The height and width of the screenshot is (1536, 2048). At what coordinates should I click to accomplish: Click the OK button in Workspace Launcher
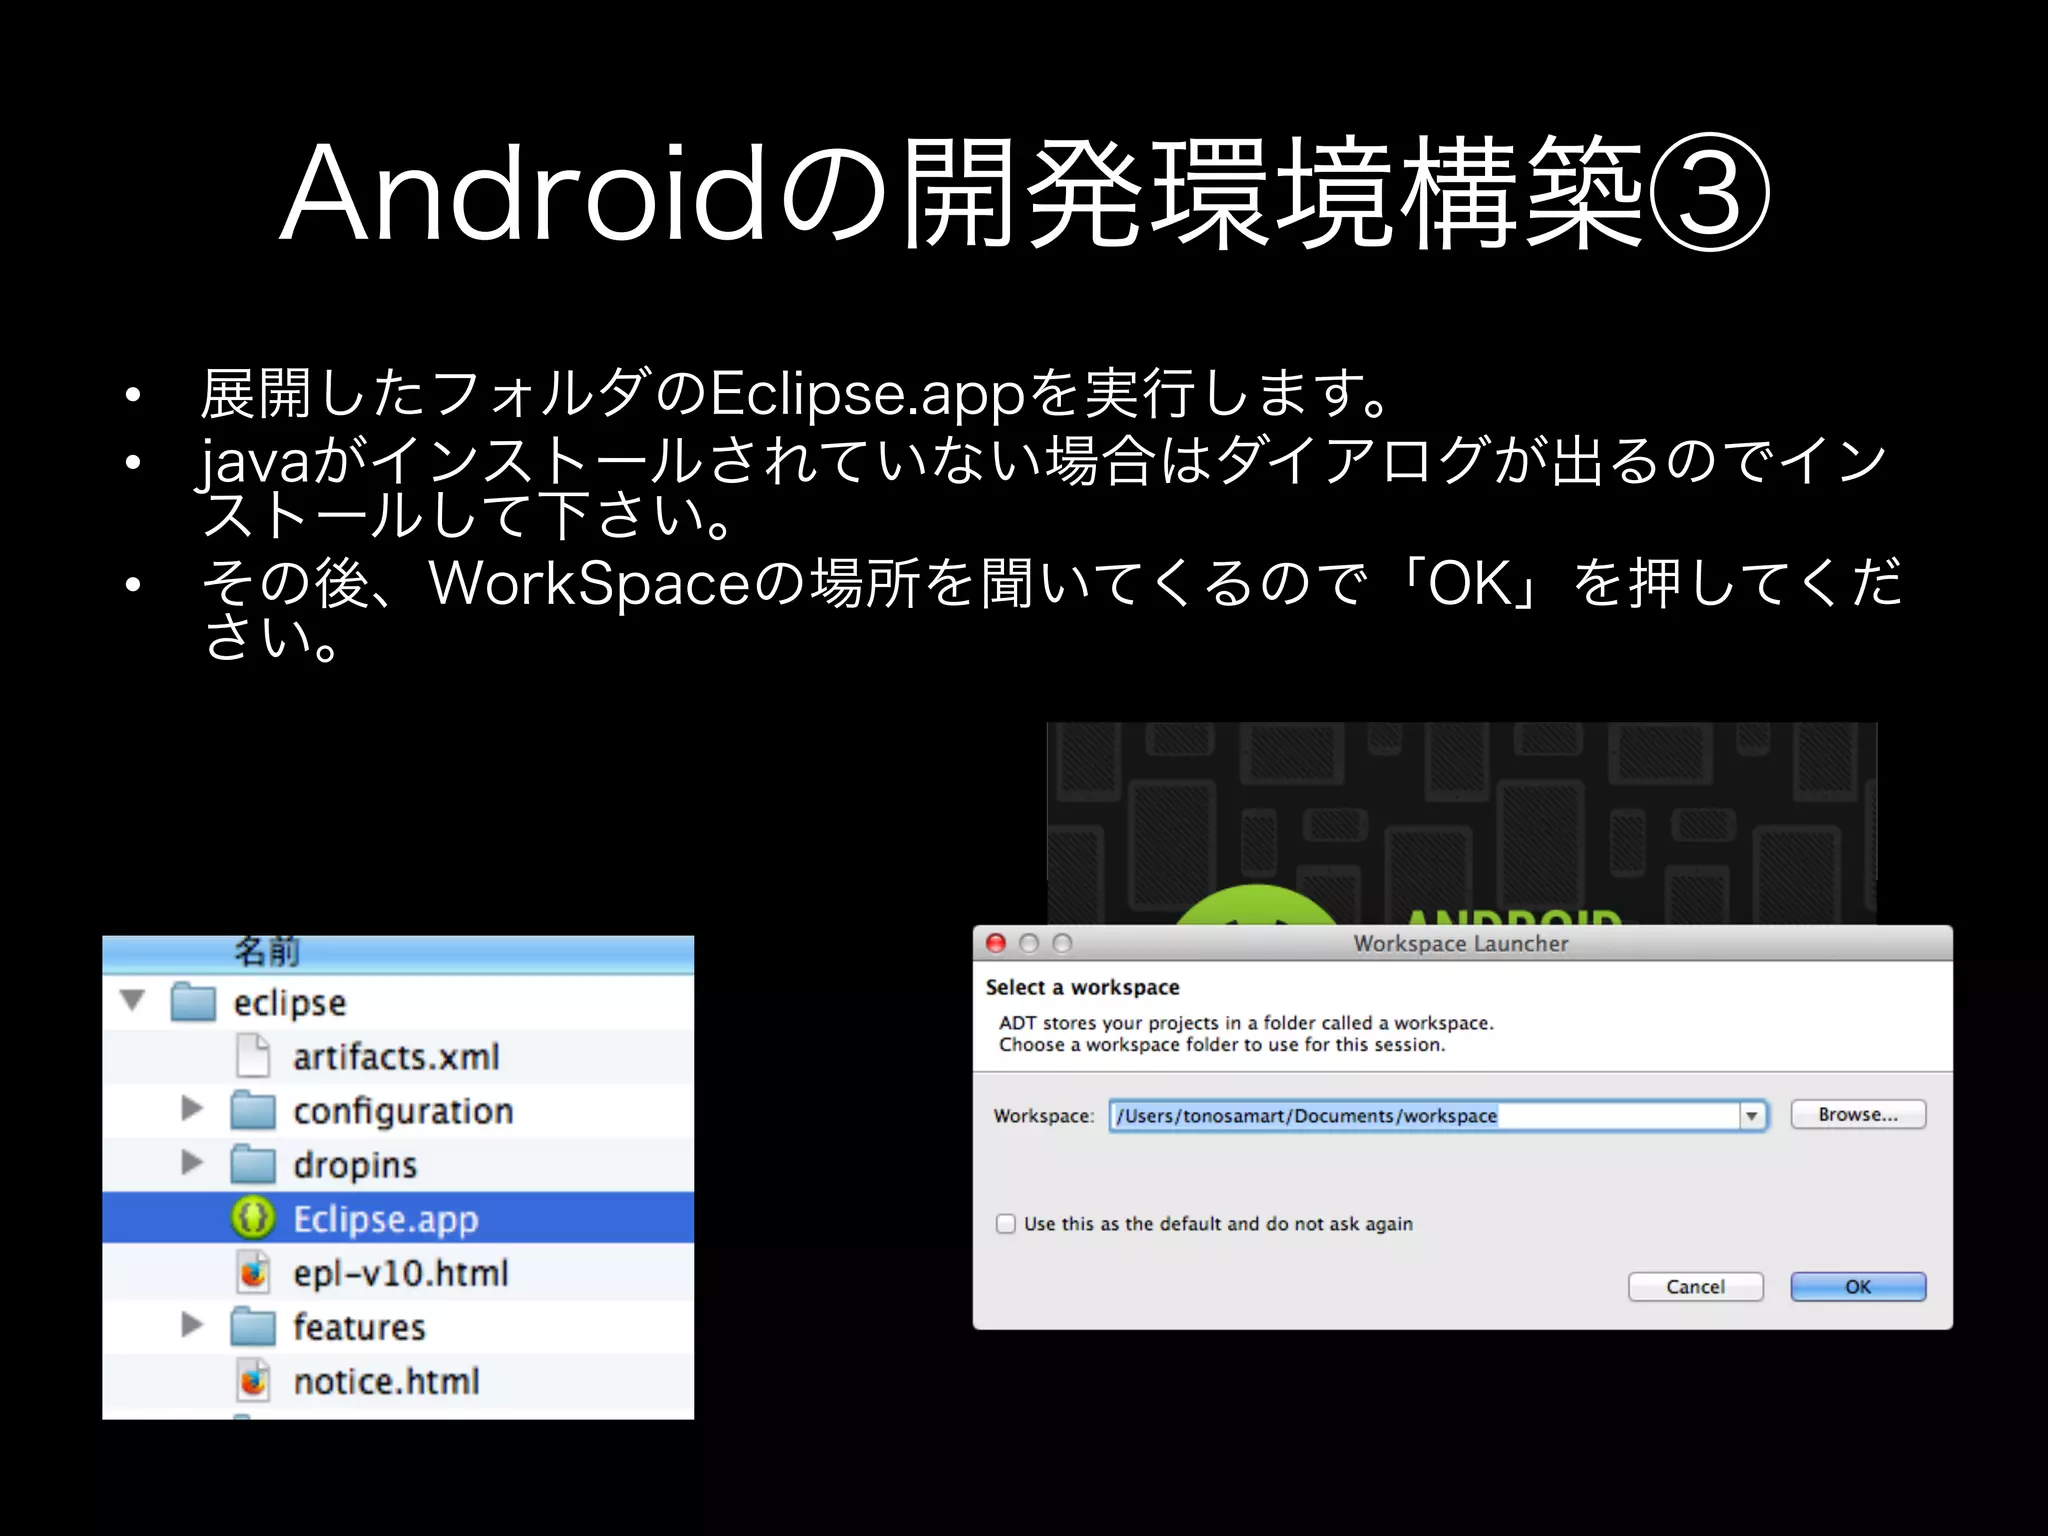[1857, 1286]
